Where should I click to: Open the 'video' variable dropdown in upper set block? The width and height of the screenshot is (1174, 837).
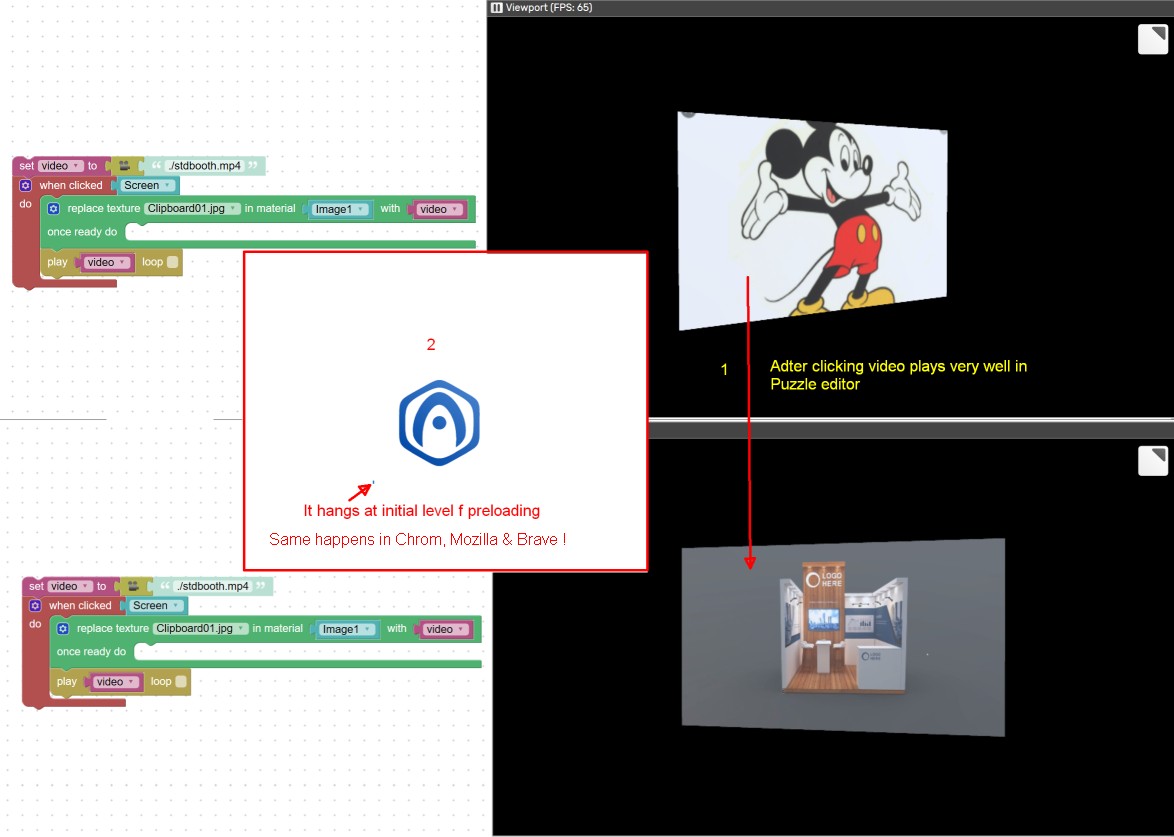(x=61, y=165)
